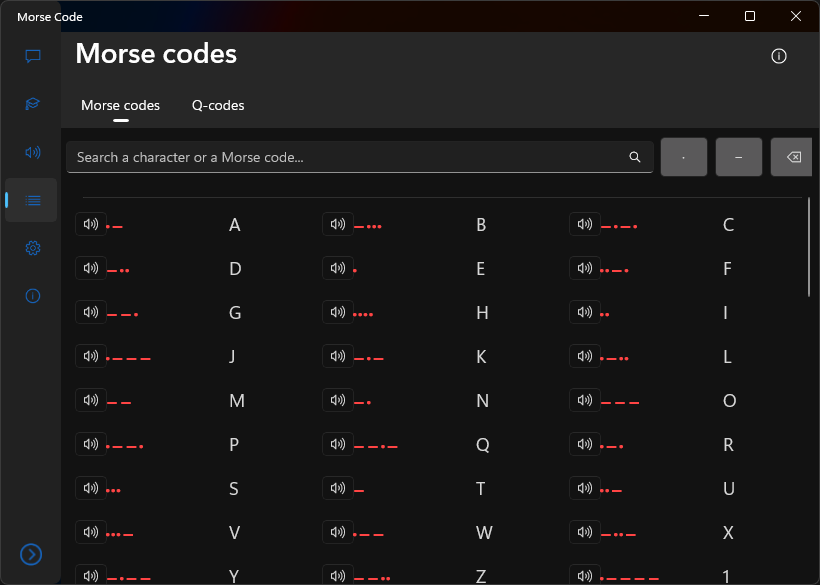Viewport: 820px width, 585px height.
Task: Click the info icon beside the title
Action: tap(779, 56)
